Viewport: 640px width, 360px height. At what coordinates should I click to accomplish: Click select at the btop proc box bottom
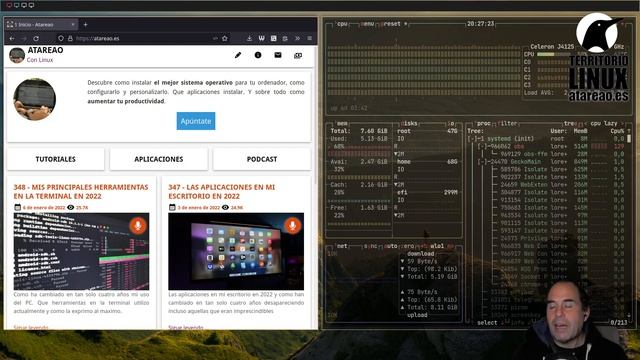pos(487,323)
